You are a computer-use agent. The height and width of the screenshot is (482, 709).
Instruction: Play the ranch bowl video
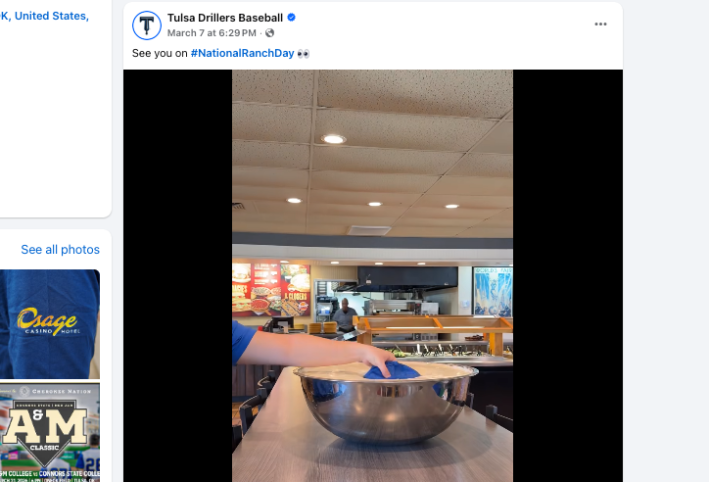pyautogui.click(x=373, y=276)
